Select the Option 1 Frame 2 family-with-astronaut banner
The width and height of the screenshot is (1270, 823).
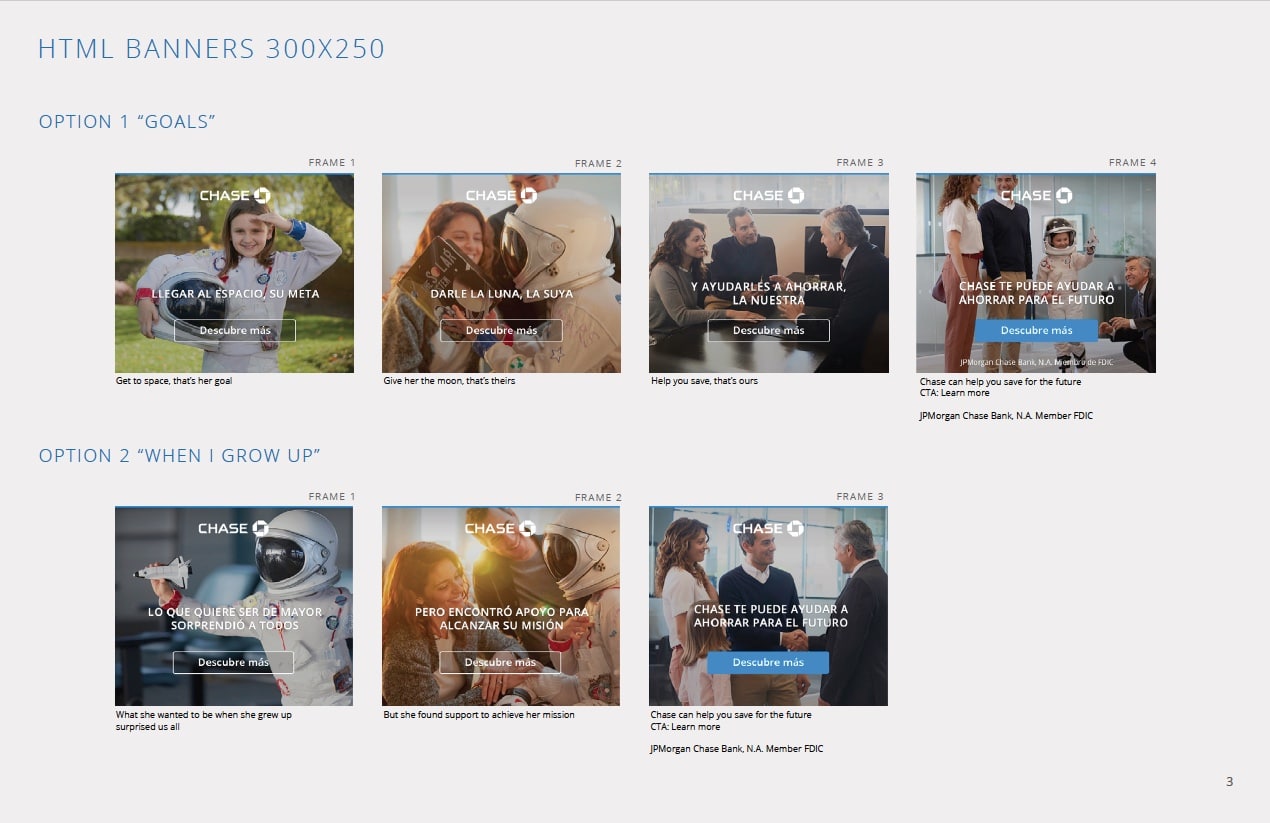501,273
